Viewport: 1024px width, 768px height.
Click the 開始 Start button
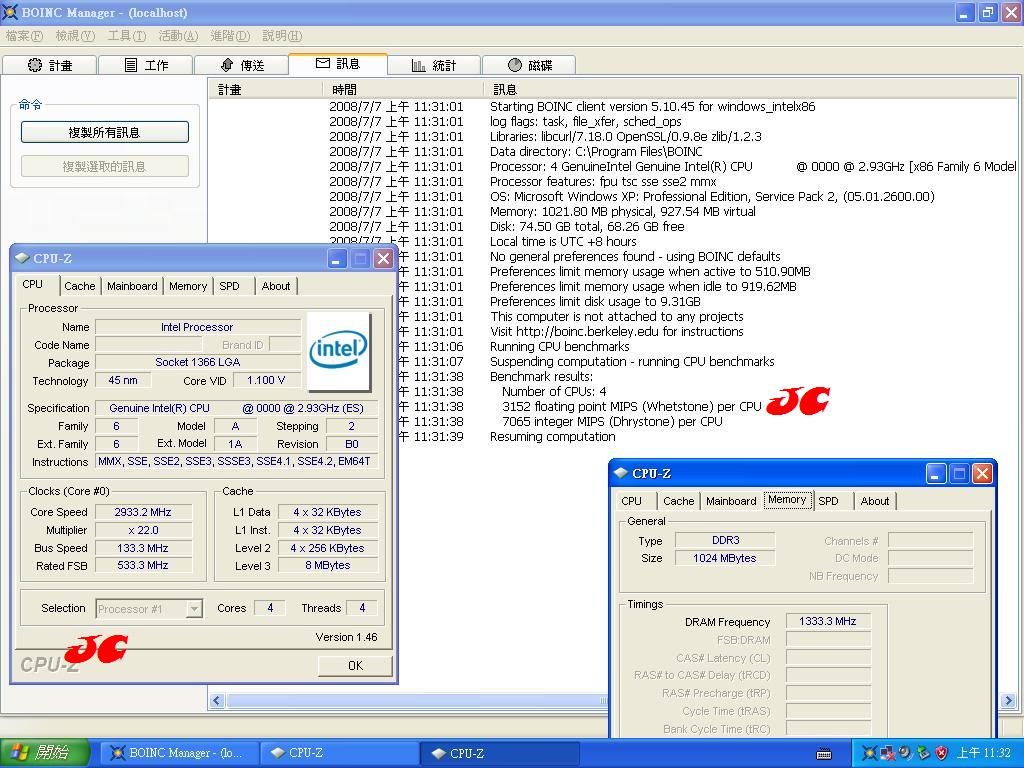(x=43, y=753)
